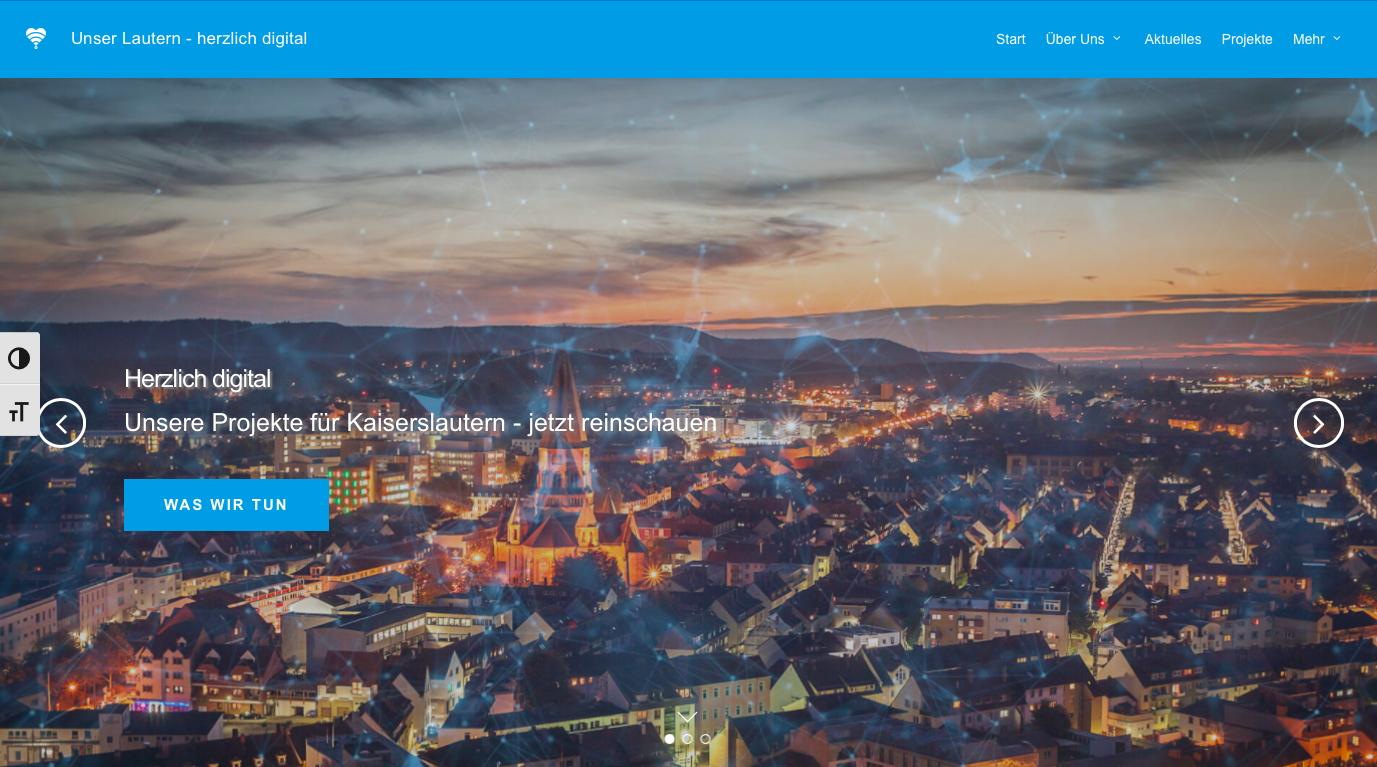Open the Mehr menu item
This screenshot has height=767, width=1377.
(1308, 39)
